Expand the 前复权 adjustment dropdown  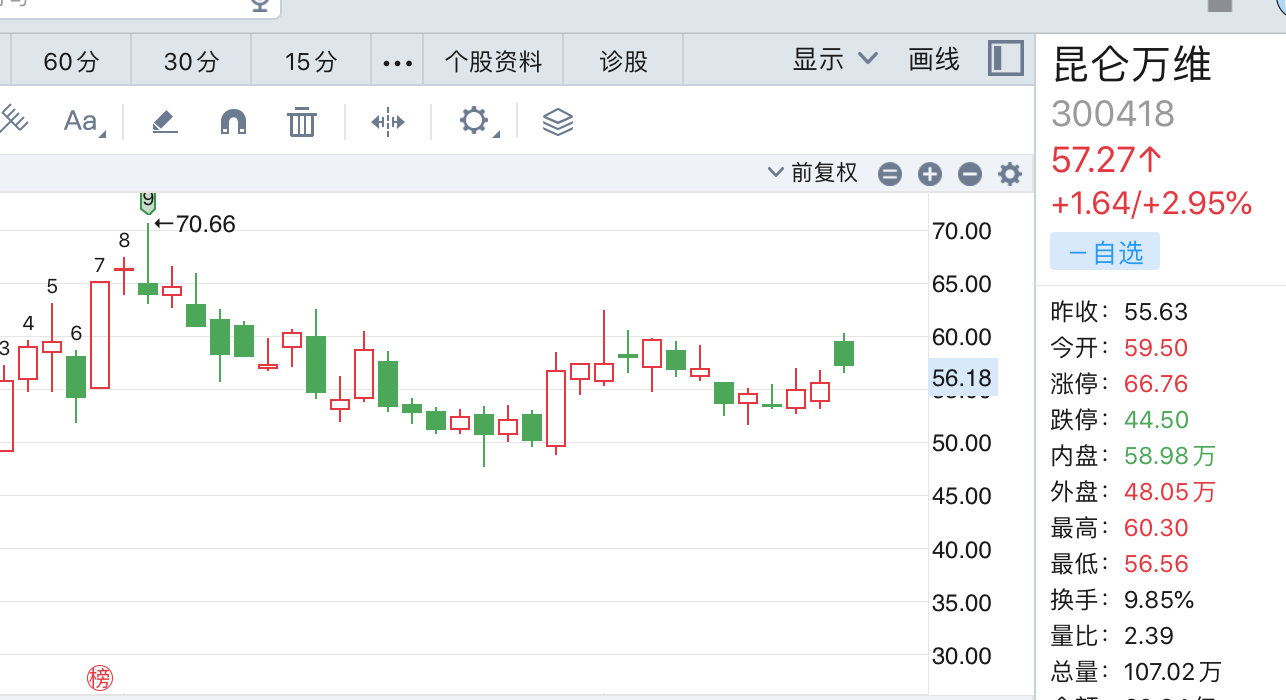click(813, 173)
